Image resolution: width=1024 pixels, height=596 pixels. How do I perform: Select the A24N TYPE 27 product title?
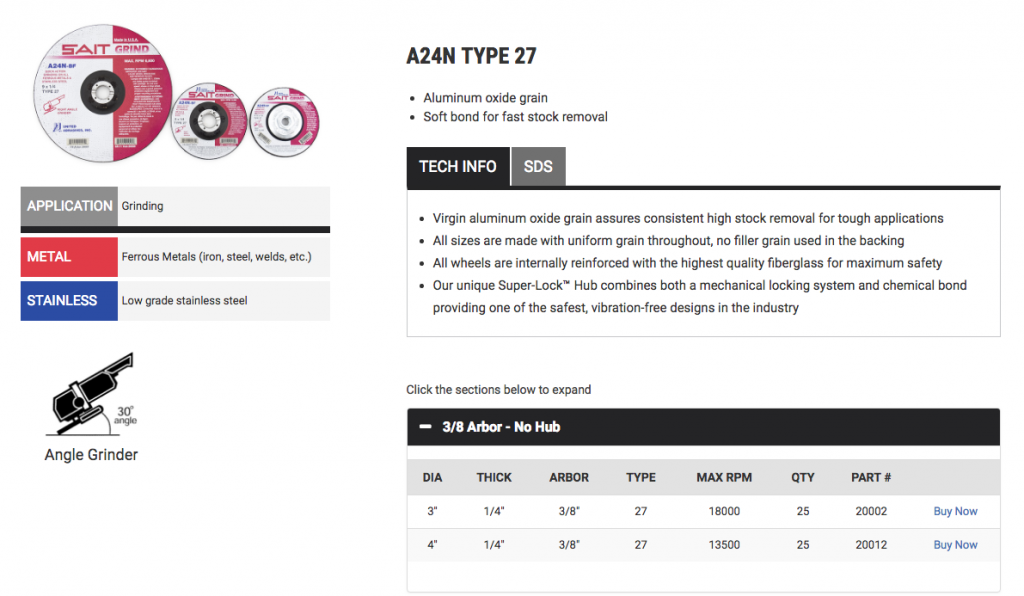point(471,56)
